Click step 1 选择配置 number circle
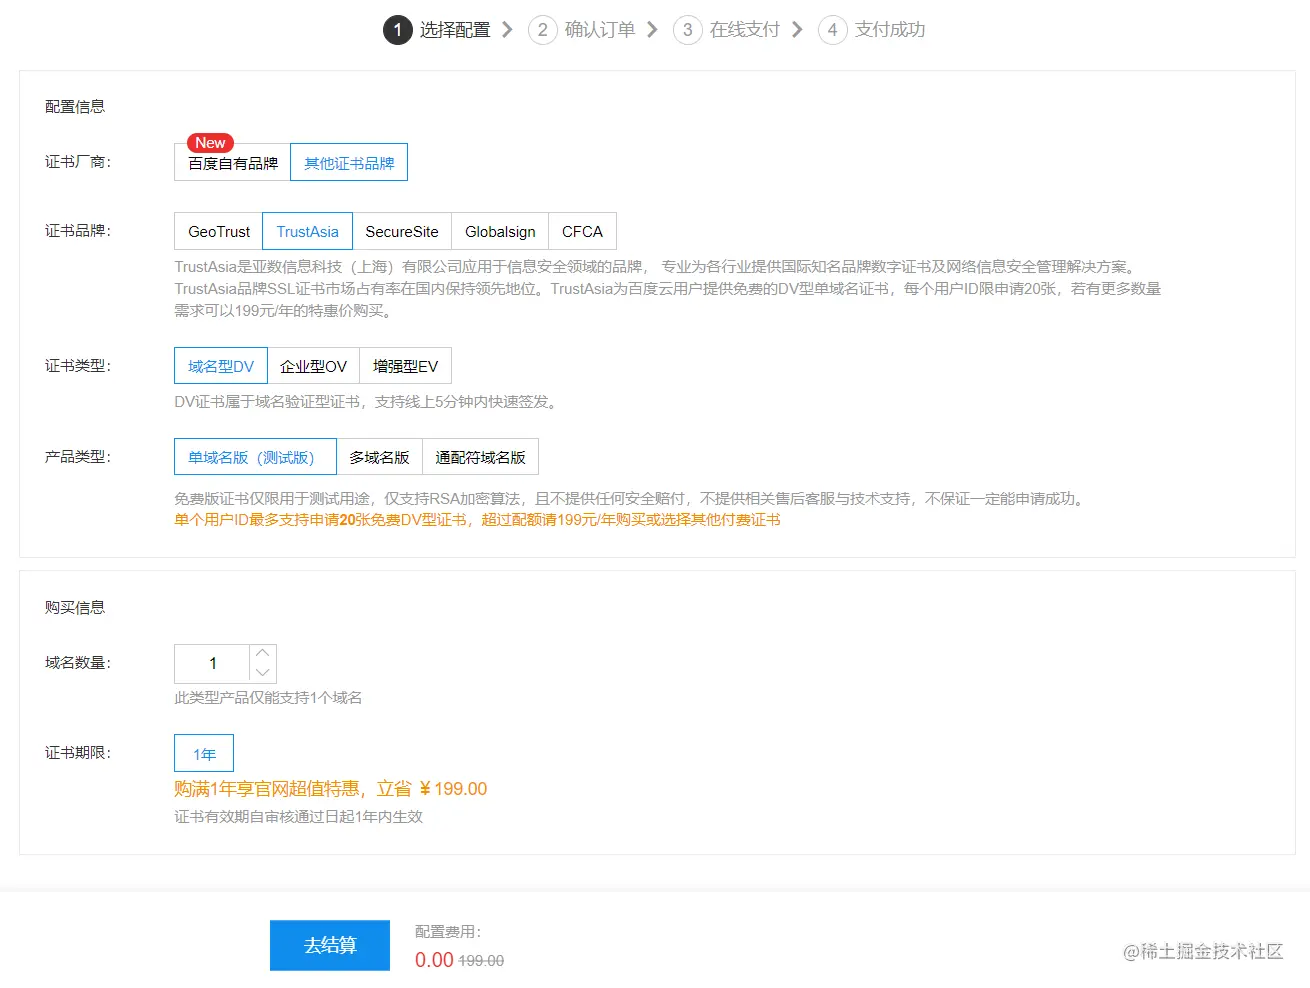Viewport: 1310px width, 988px height. tap(397, 30)
